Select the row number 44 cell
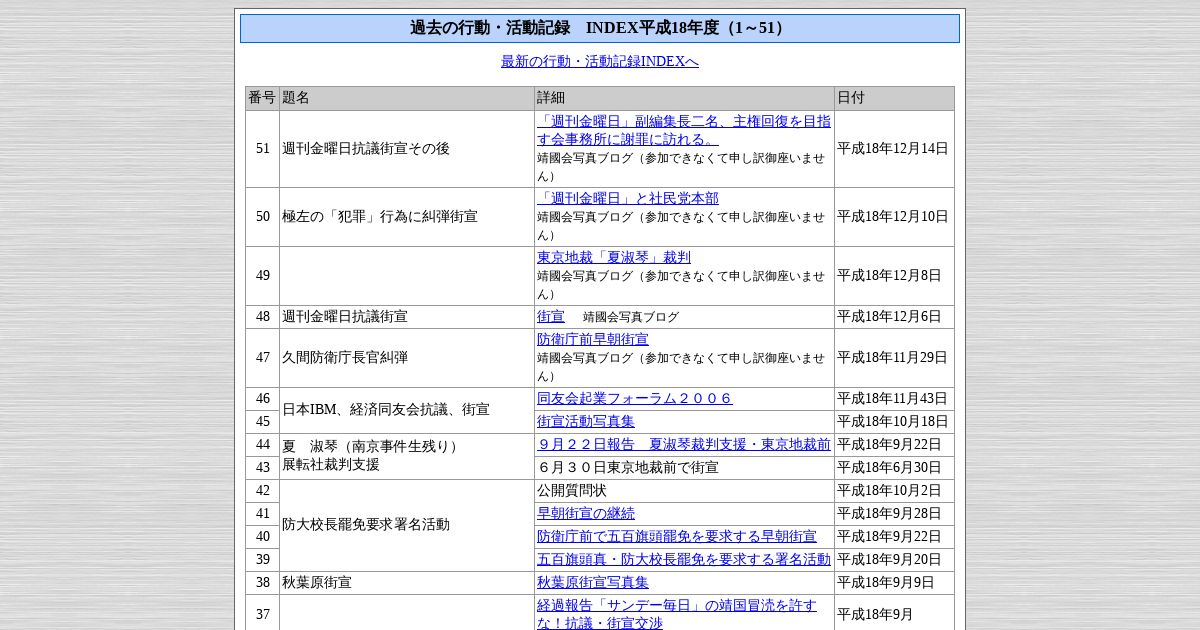 click(x=262, y=444)
